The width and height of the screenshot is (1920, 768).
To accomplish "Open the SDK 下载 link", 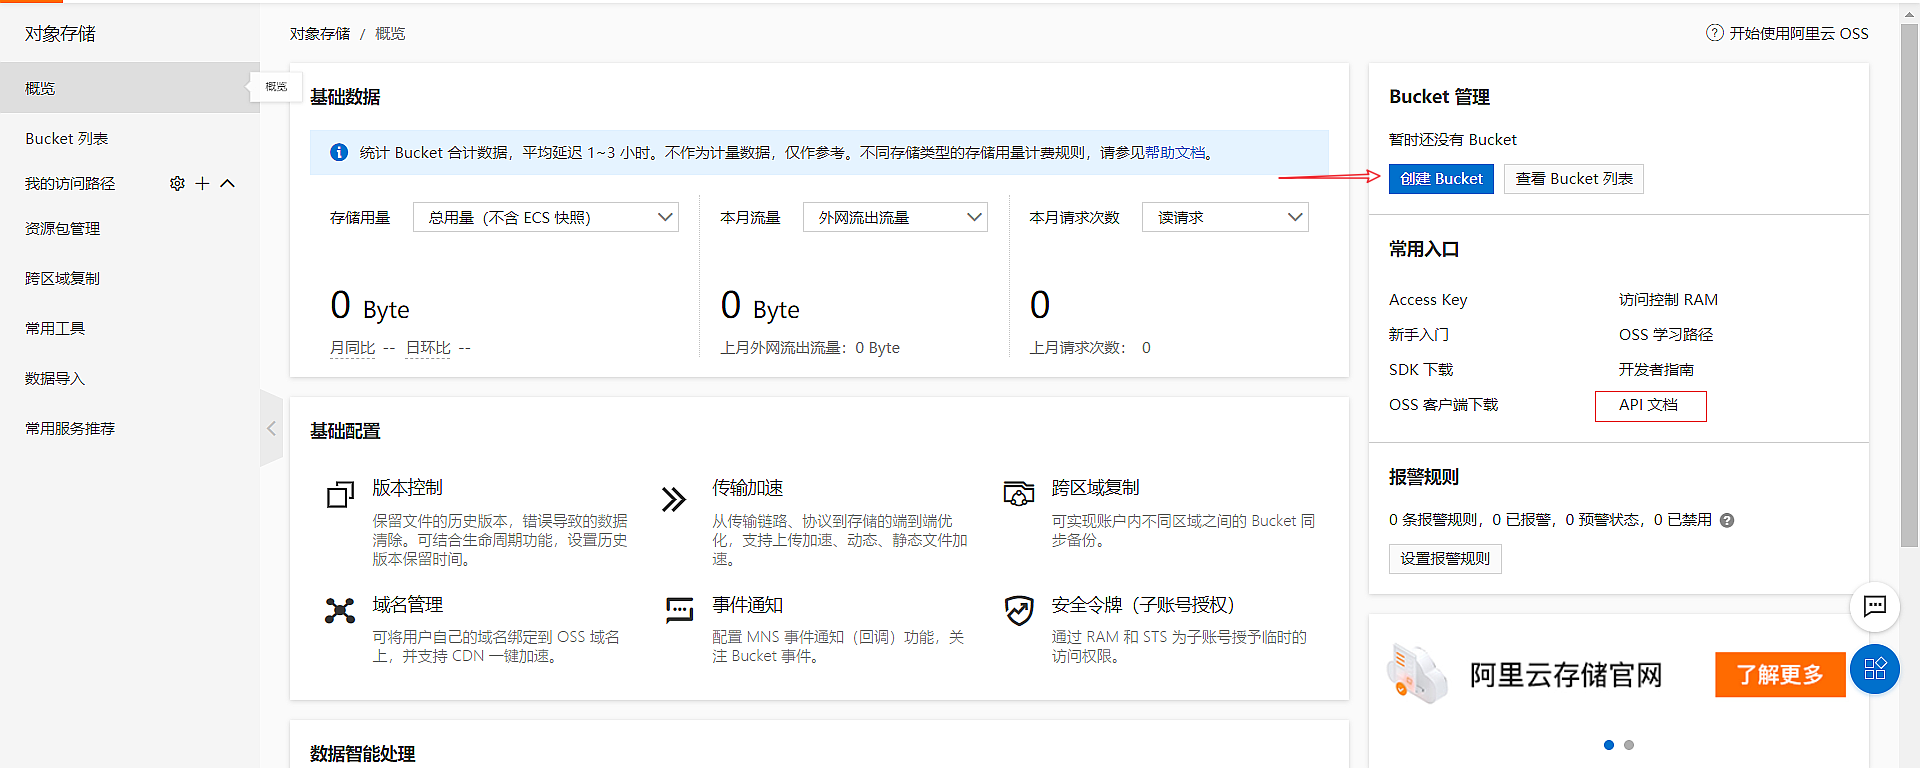I will (x=1421, y=370).
